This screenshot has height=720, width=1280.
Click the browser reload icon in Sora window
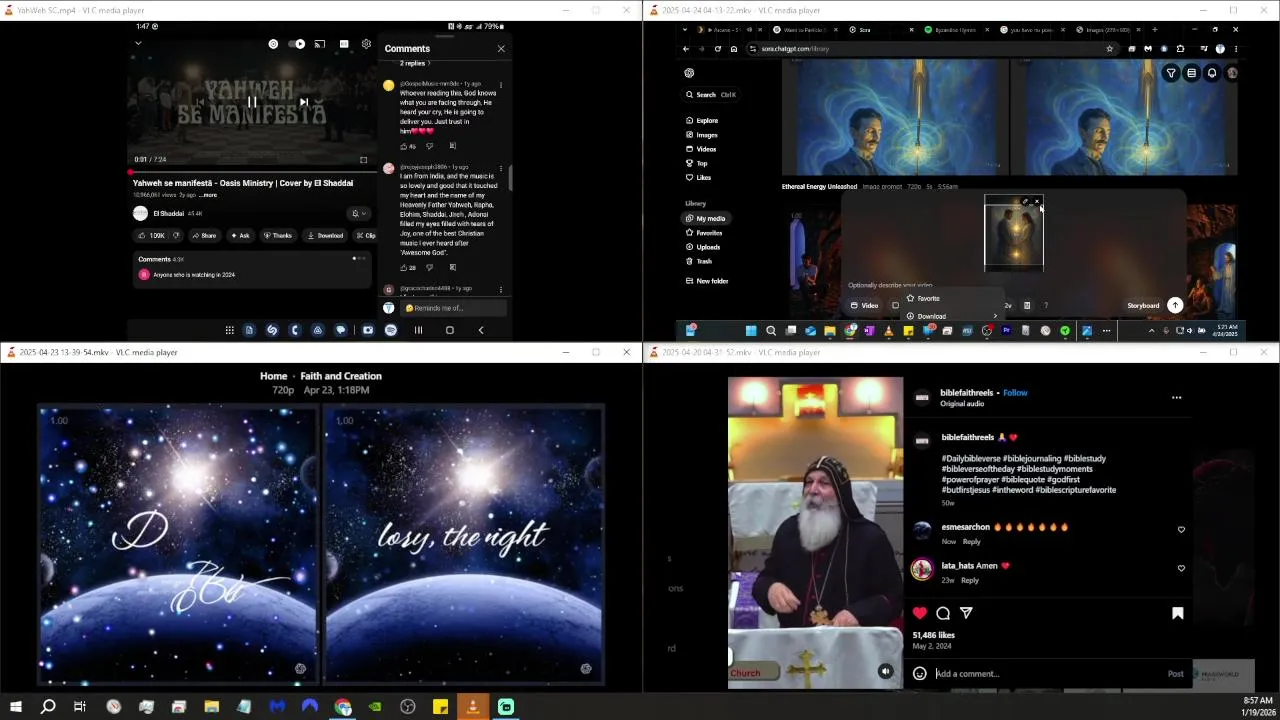click(717, 49)
